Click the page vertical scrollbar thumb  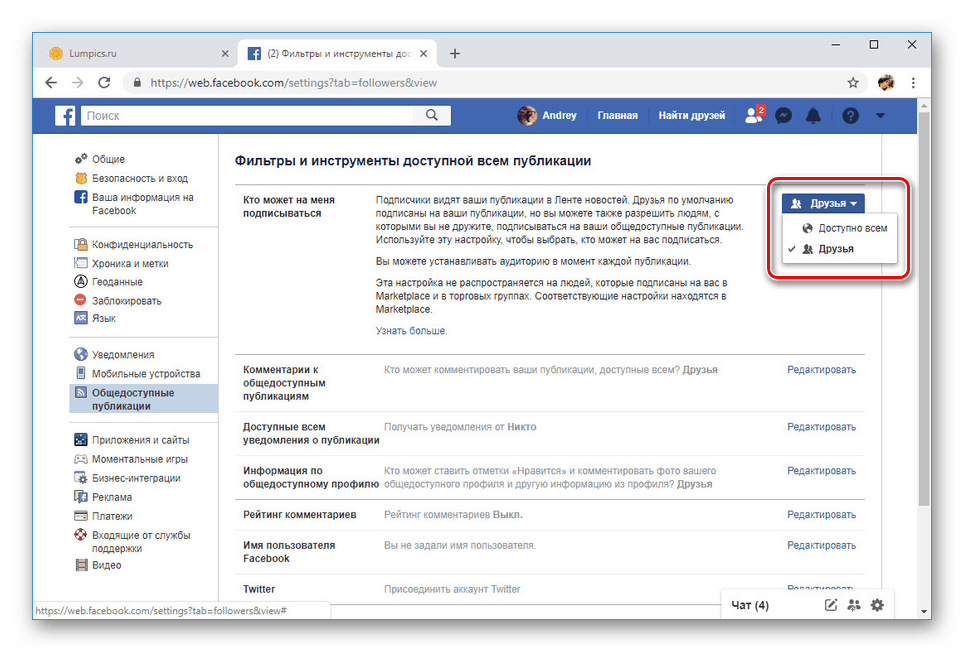[923, 309]
